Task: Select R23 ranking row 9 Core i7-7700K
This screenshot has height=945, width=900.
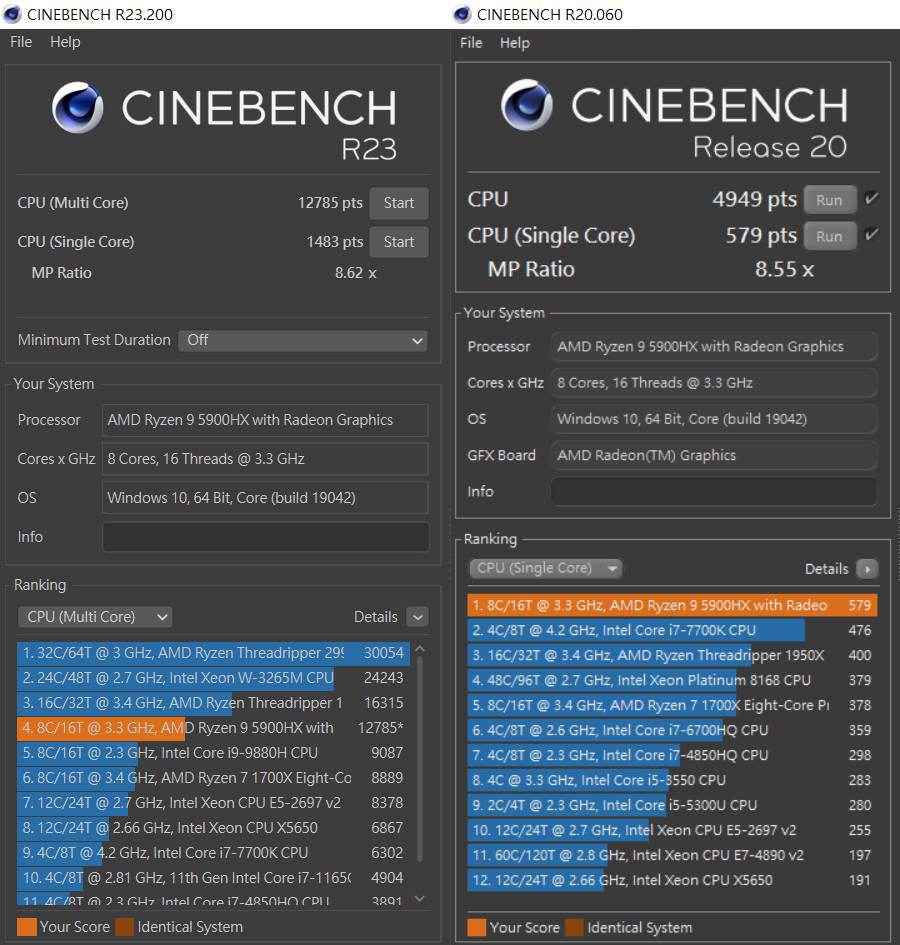Action: click(213, 853)
